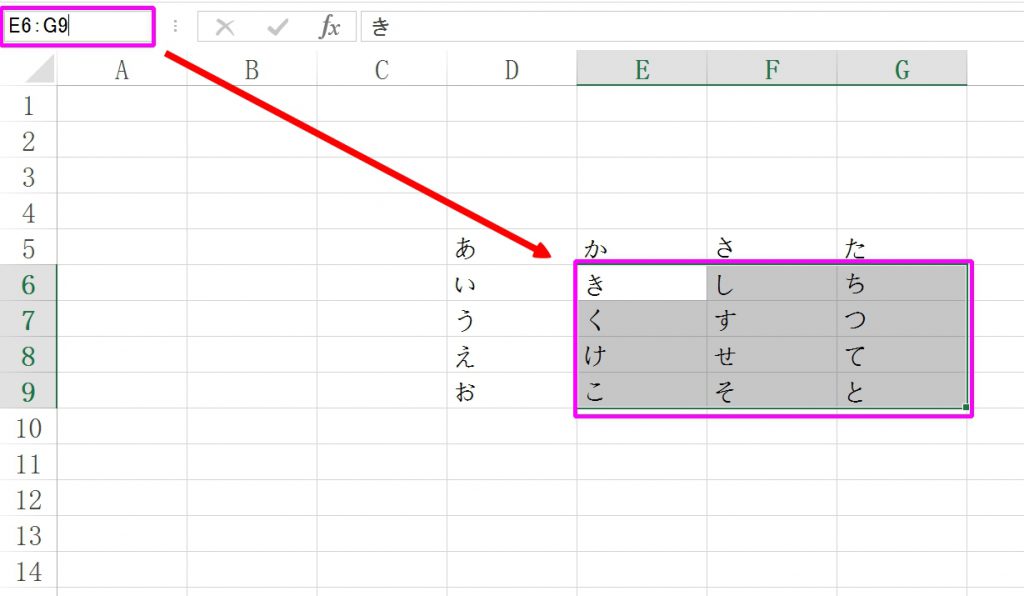Select row 12 header

tap(28, 500)
